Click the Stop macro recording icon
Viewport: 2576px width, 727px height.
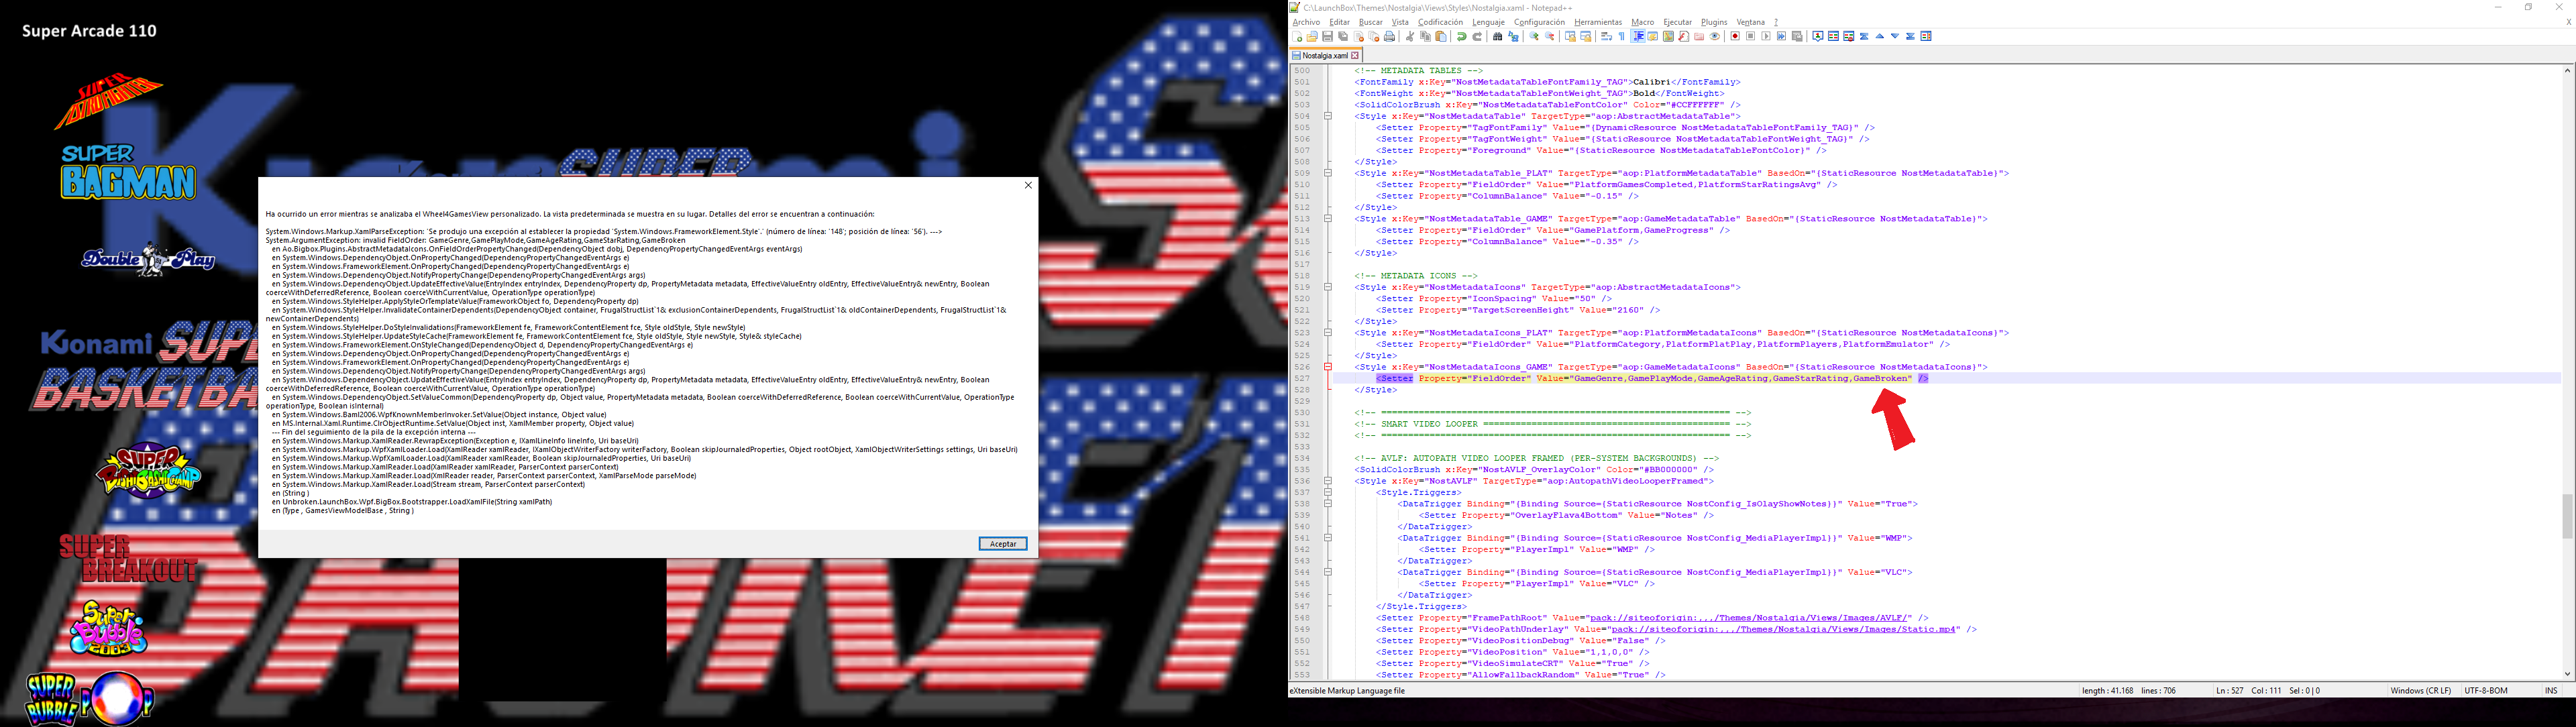point(1751,37)
